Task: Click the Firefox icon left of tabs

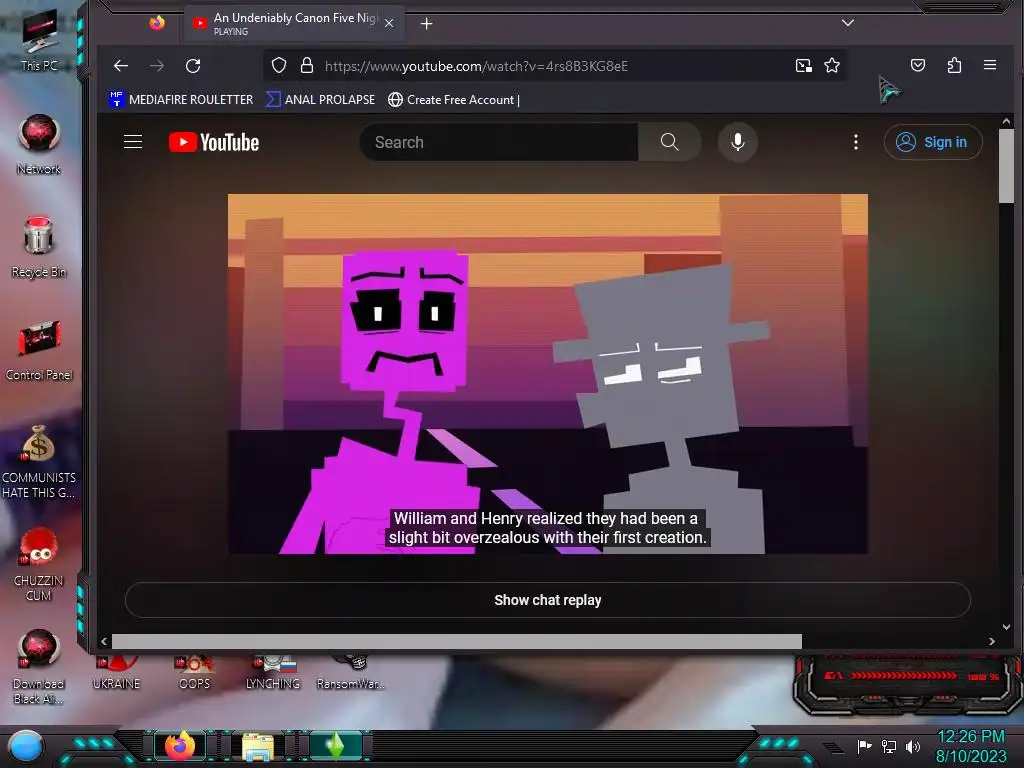Action: click(157, 24)
